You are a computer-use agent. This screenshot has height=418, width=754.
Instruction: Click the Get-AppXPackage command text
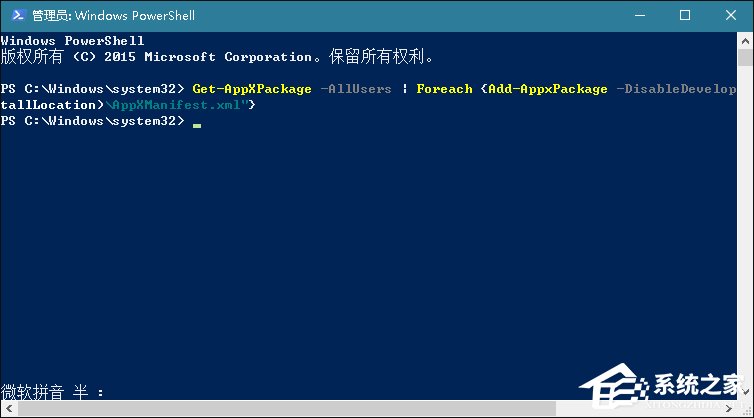(250, 89)
